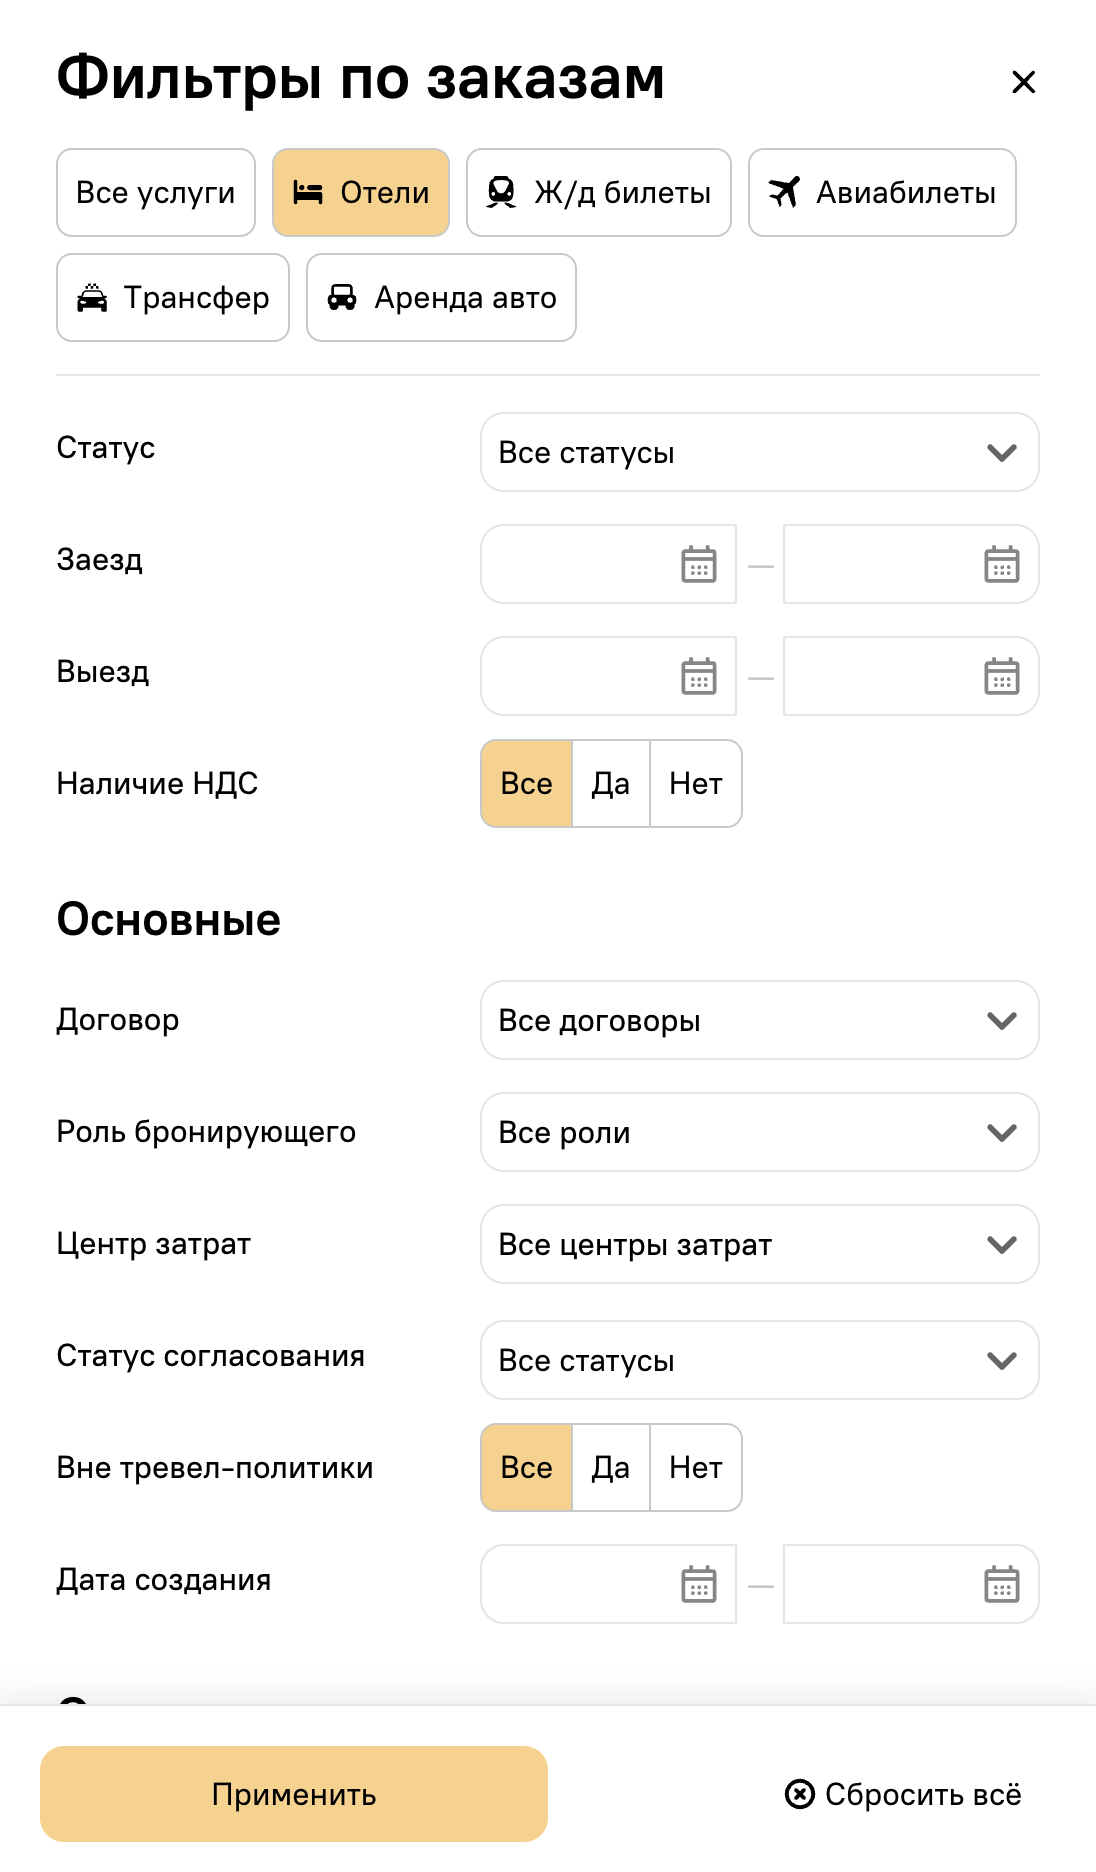Screen dimensions: 1096x1872
Task: Open calendar for Дата создания start
Action: [x=699, y=1584]
